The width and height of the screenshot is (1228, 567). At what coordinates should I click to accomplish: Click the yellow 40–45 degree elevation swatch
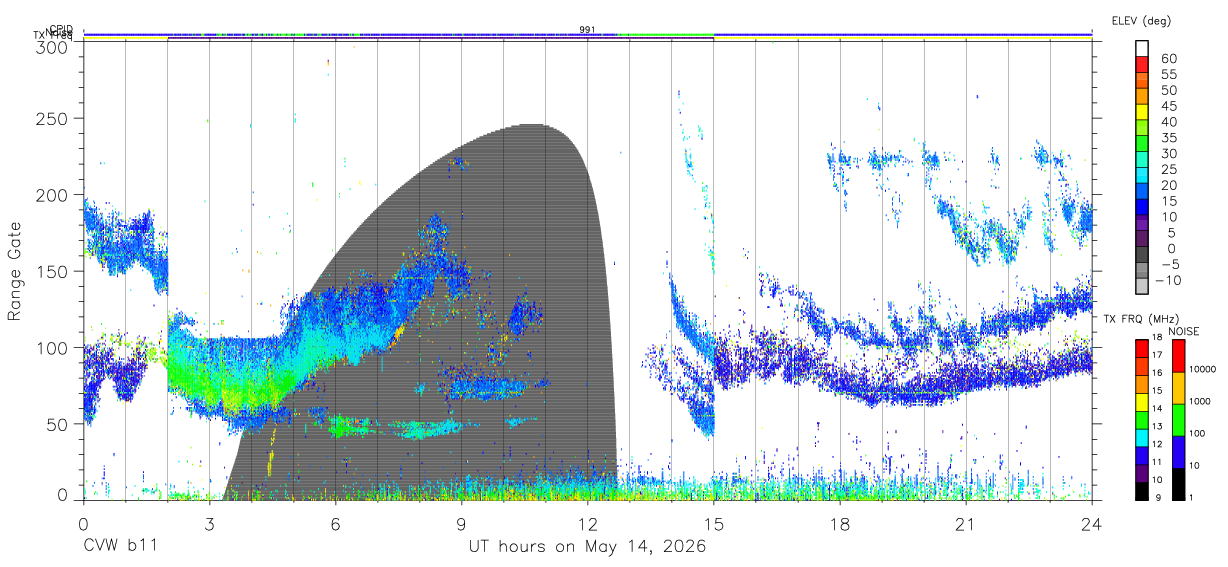tap(1142, 112)
